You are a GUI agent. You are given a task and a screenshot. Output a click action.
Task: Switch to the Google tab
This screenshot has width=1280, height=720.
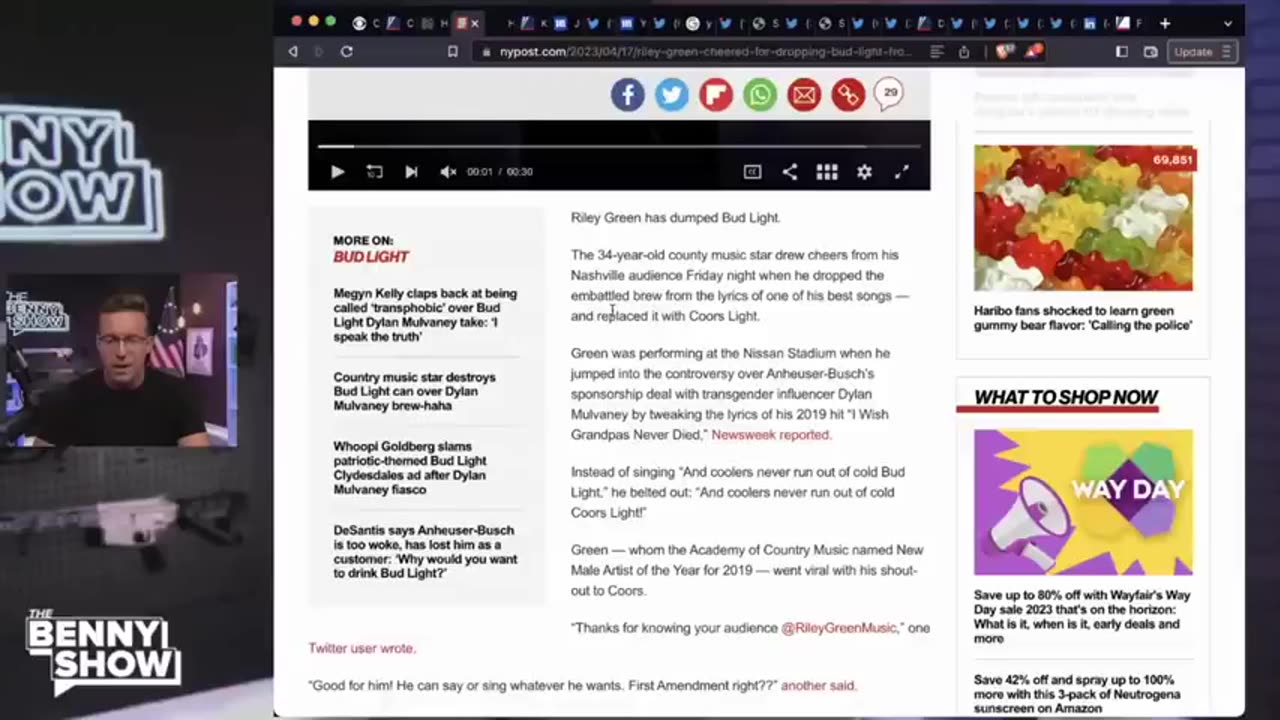coord(692,23)
